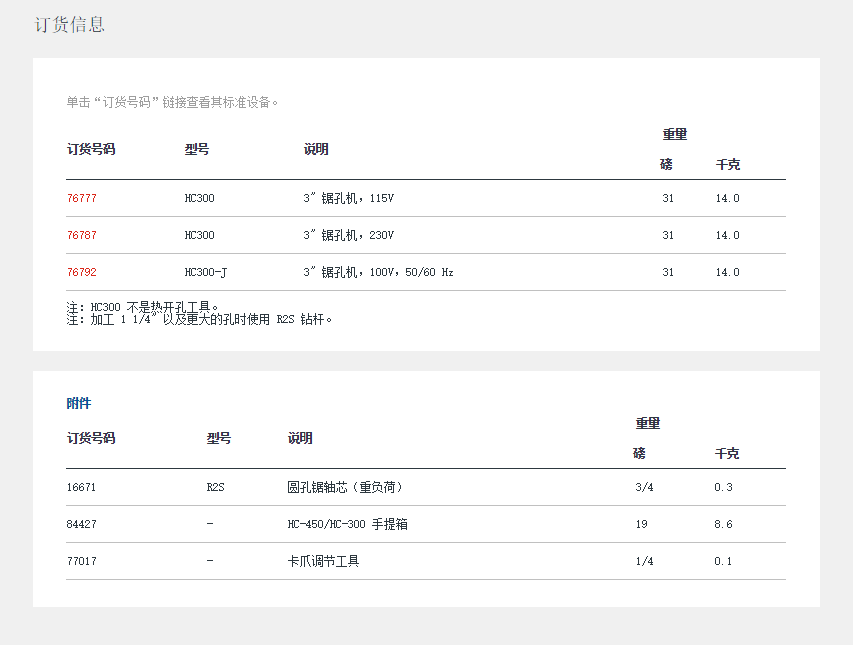The width and height of the screenshot is (853, 645).
Task: Select the HC-450/HC-300 手提箱 description
Action: point(347,525)
